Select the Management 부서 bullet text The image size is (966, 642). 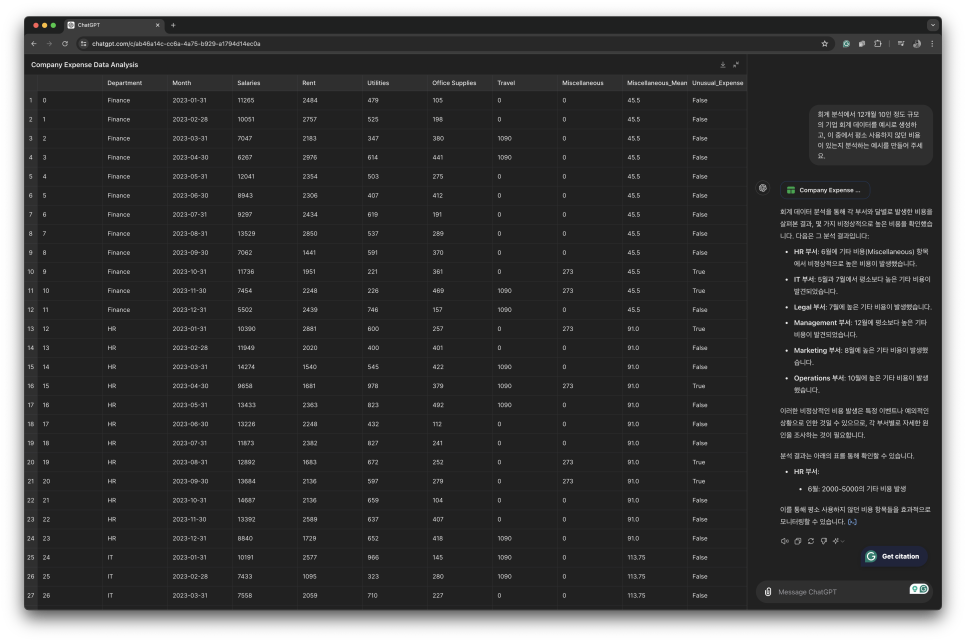[860, 328]
